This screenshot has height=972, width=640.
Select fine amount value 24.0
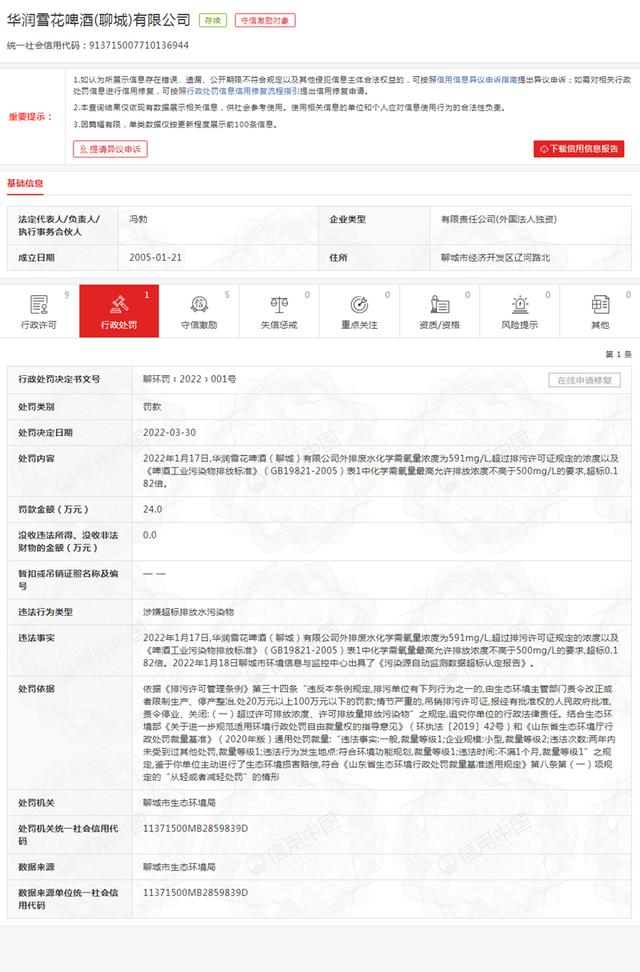coord(153,509)
